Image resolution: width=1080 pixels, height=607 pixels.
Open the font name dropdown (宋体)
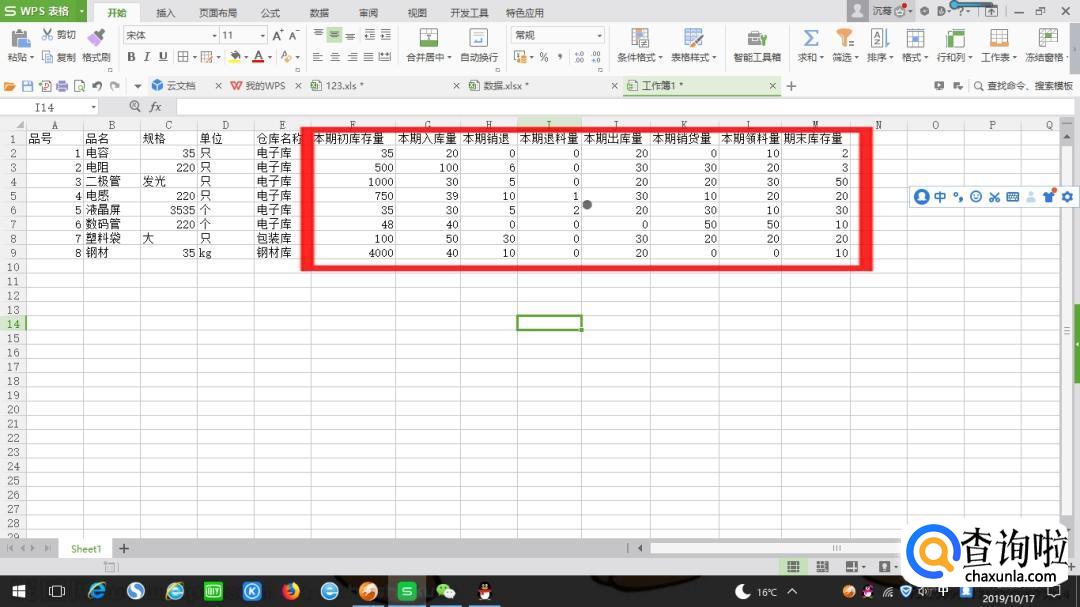pos(214,35)
